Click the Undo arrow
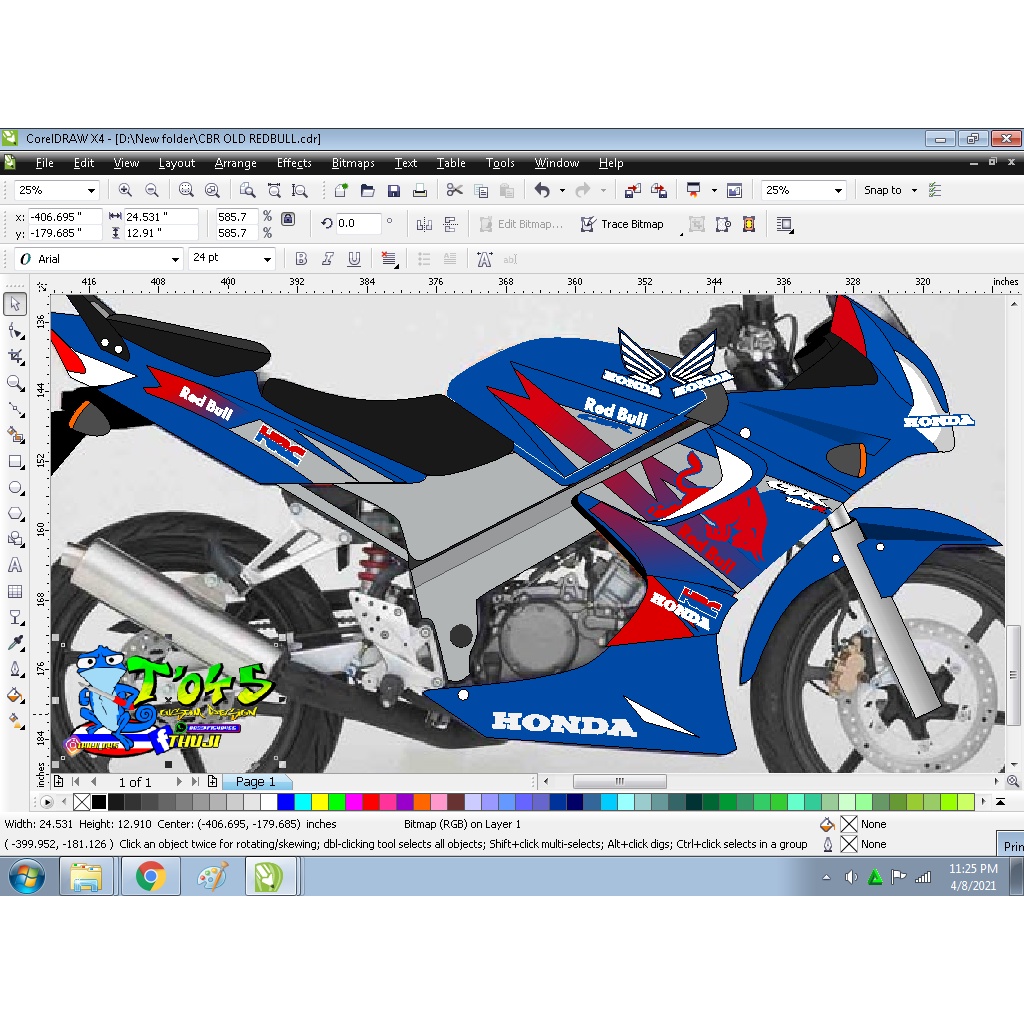1024x1024 pixels. [542, 190]
